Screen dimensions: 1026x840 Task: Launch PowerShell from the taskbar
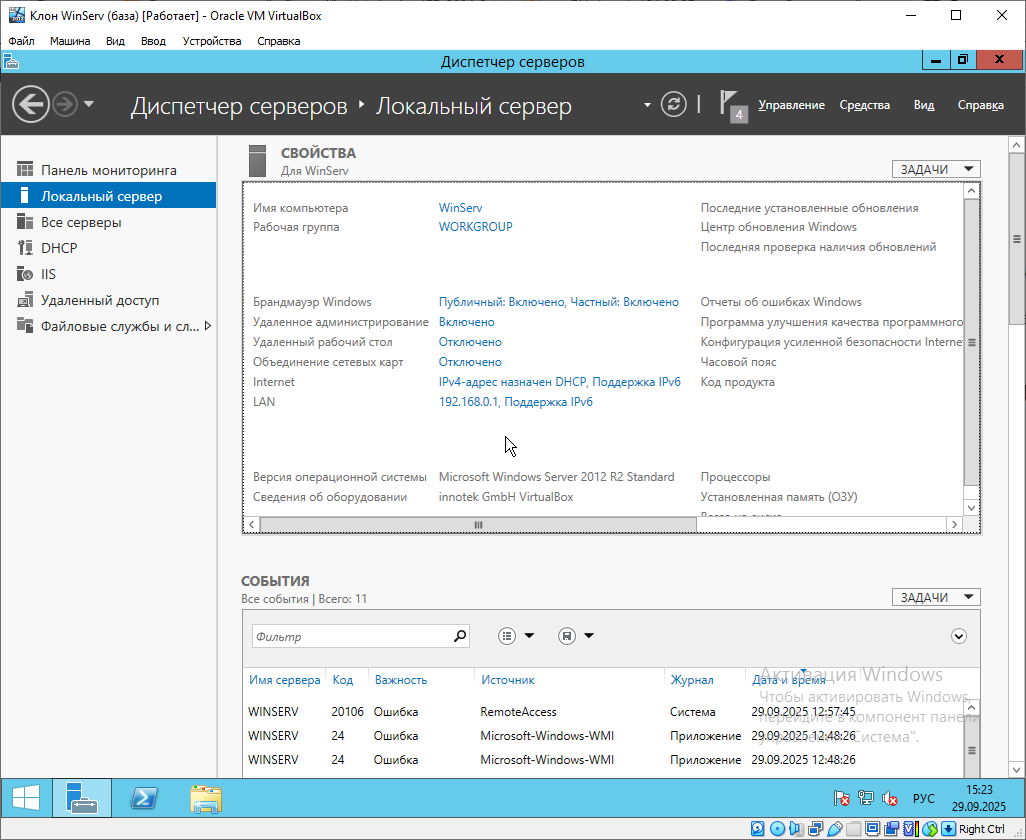pyautogui.click(x=143, y=797)
